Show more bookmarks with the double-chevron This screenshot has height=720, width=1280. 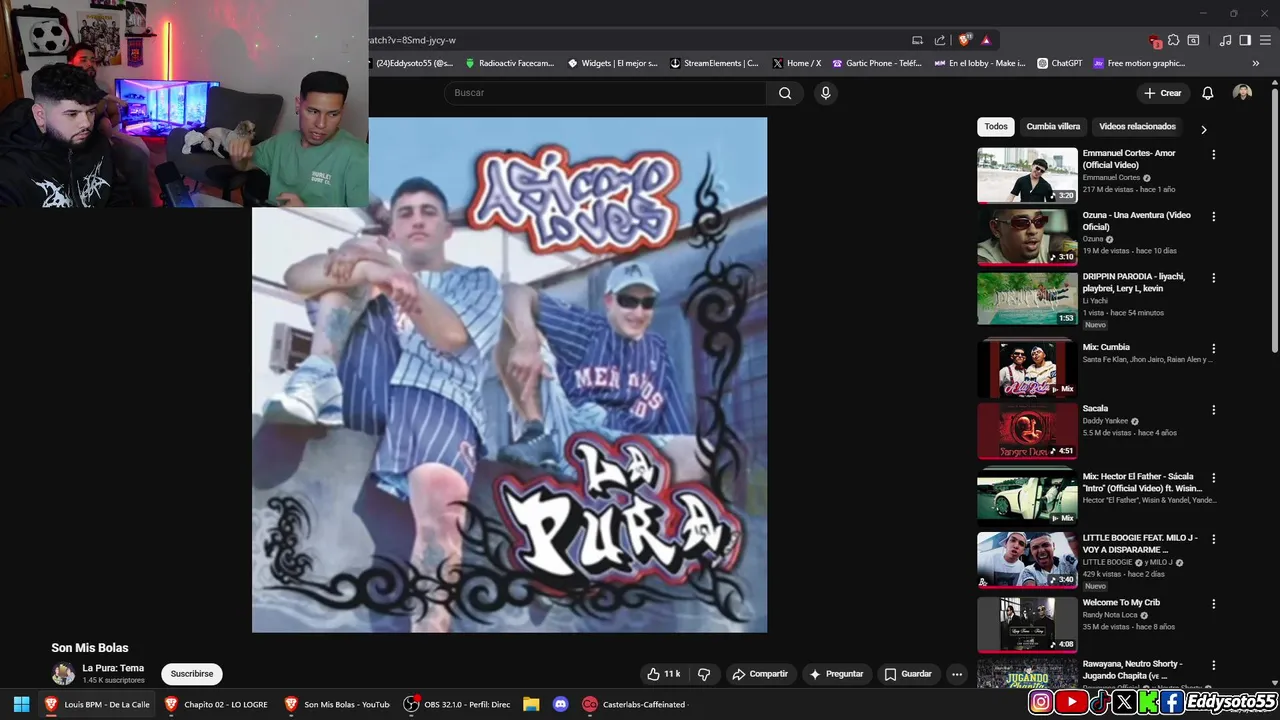pyautogui.click(x=1256, y=63)
